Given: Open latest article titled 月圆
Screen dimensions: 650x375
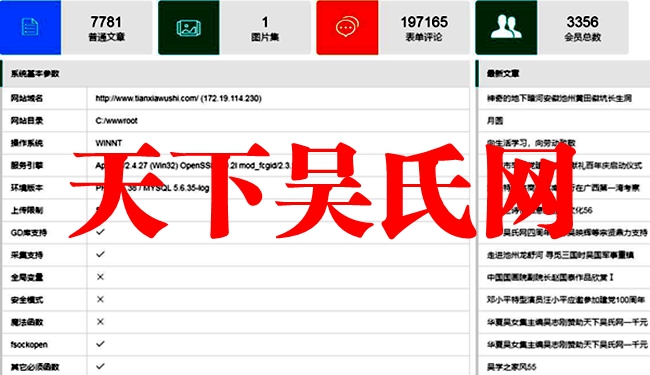Looking at the screenshot, I should click(495, 121).
